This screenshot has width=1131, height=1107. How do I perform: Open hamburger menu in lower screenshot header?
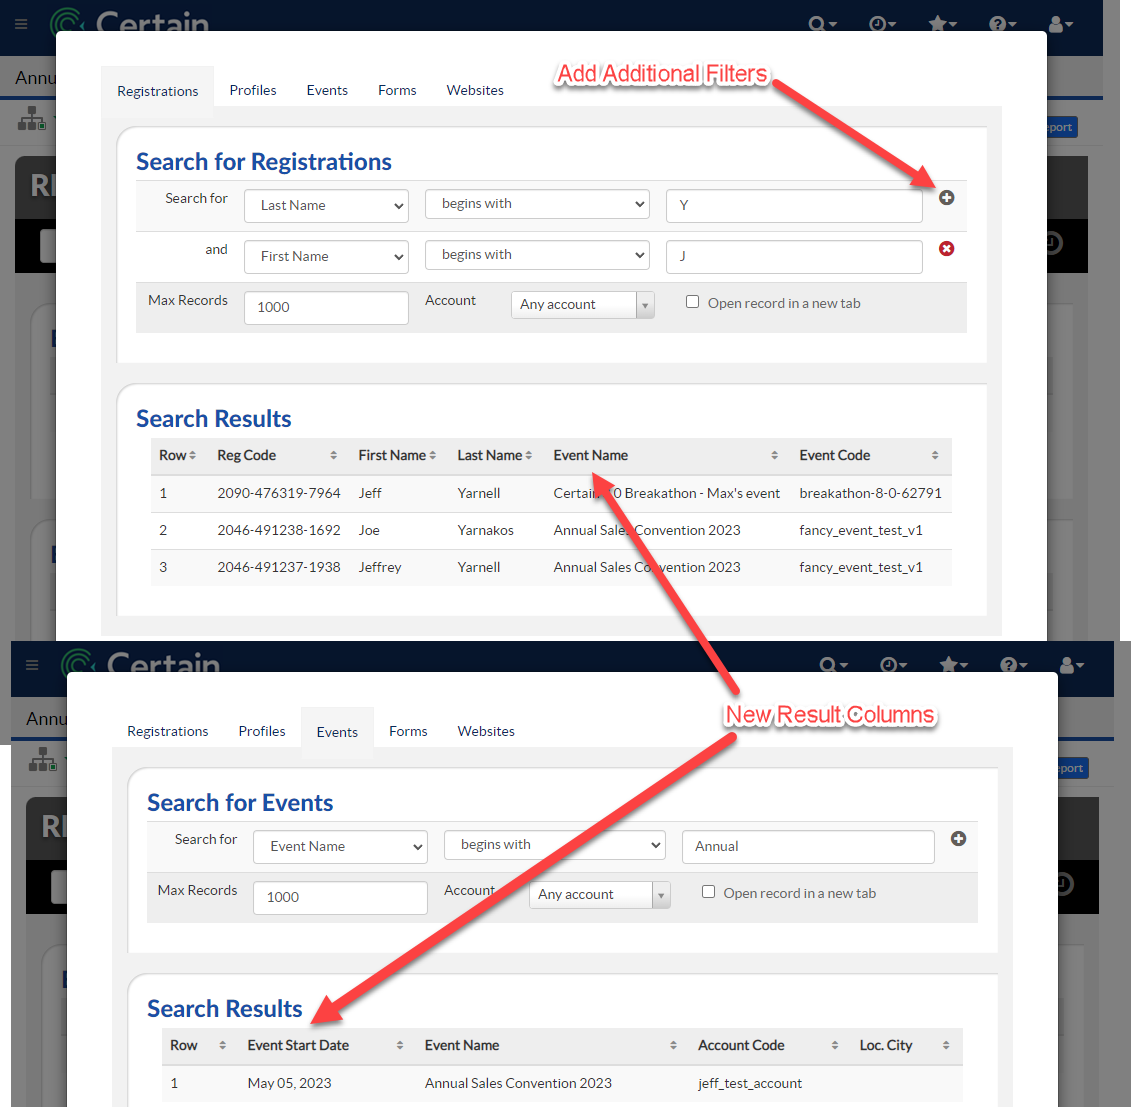tap(32, 665)
